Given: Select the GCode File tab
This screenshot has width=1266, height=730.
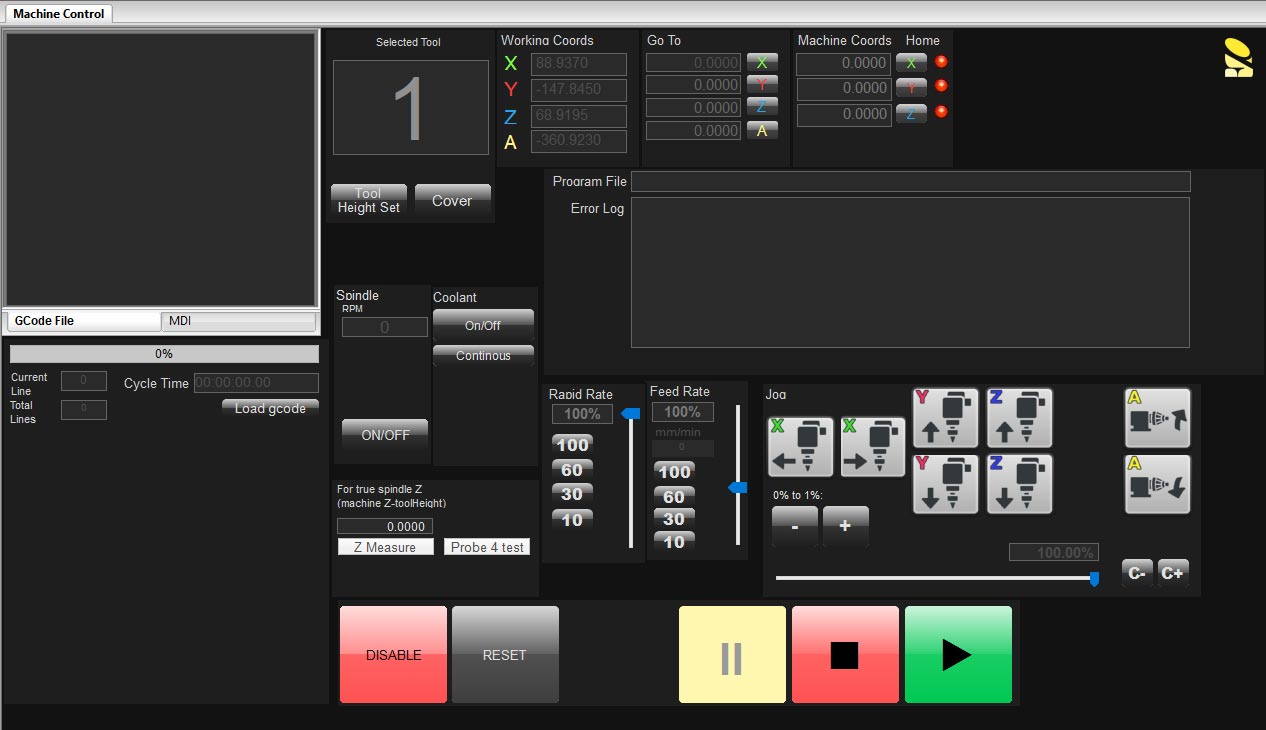Looking at the screenshot, I should coord(82,321).
